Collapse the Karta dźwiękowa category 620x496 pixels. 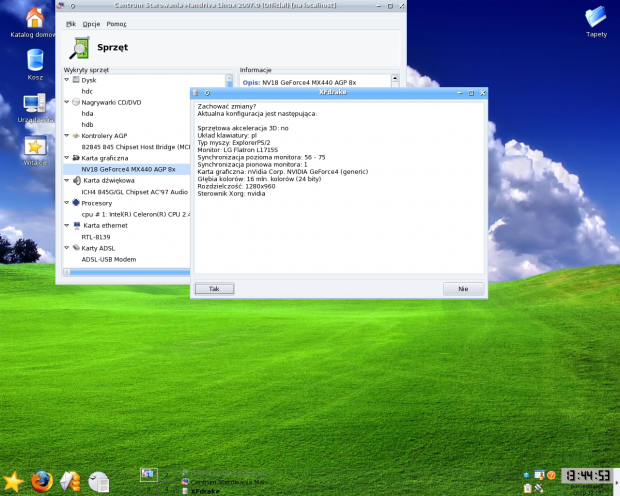click(x=66, y=180)
